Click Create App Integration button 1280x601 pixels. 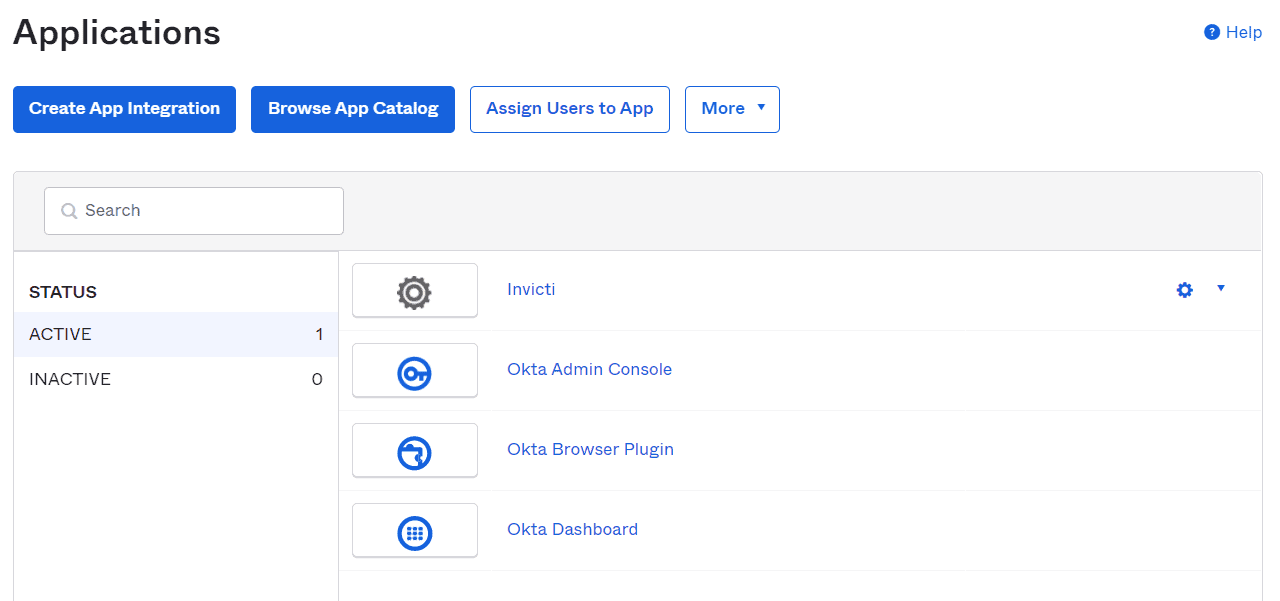(124, 109)
